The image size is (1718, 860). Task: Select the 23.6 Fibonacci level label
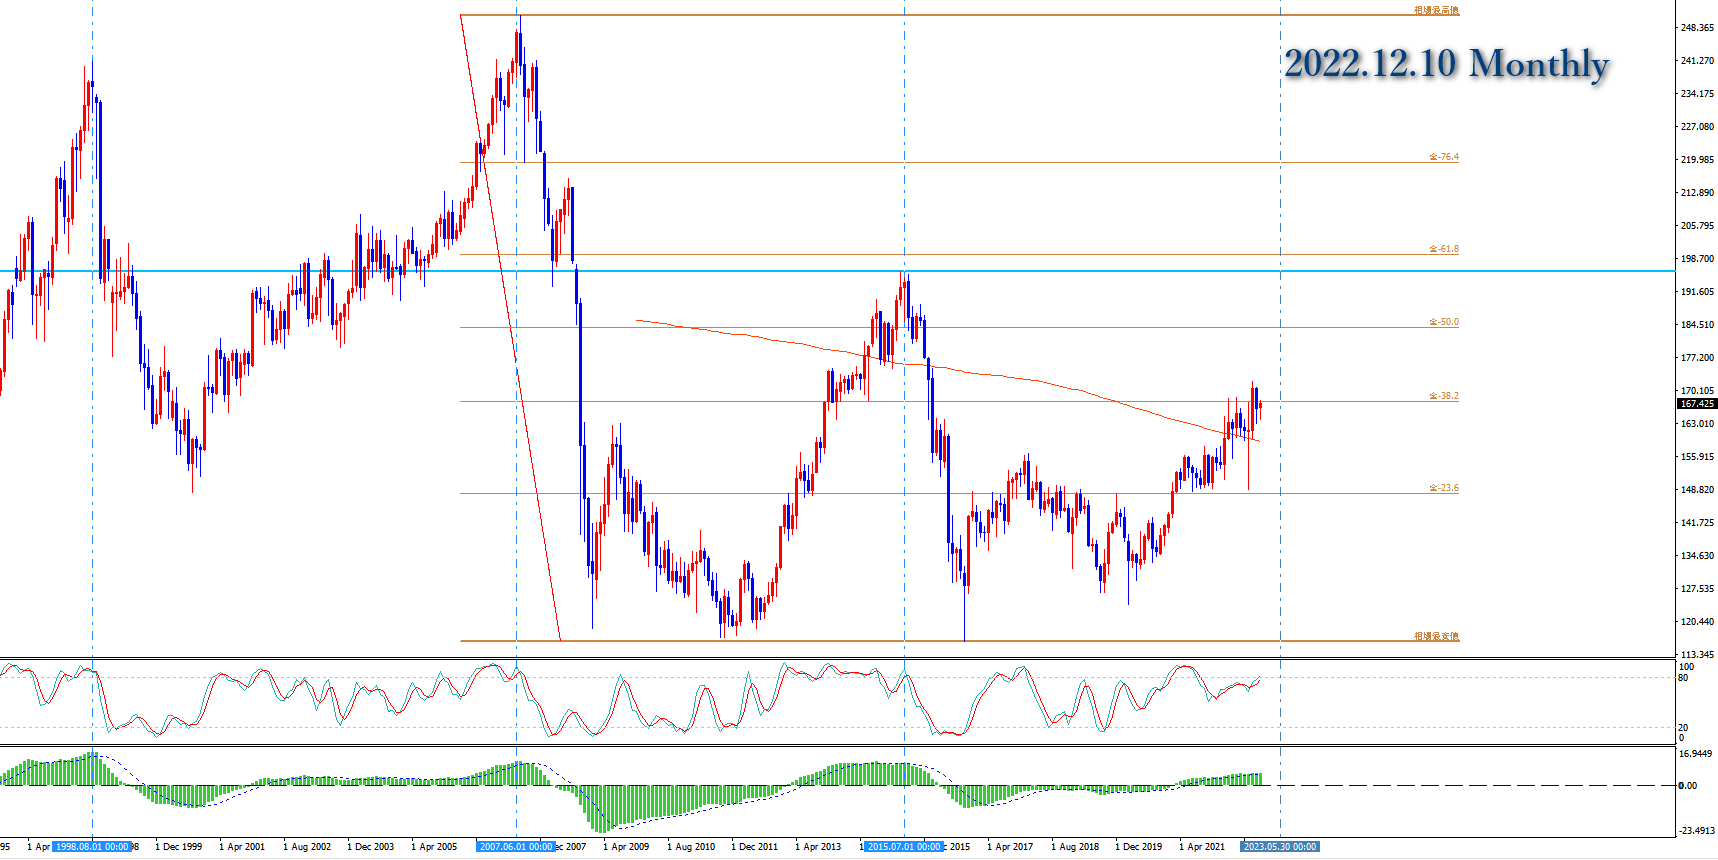tap(1443, 488)
